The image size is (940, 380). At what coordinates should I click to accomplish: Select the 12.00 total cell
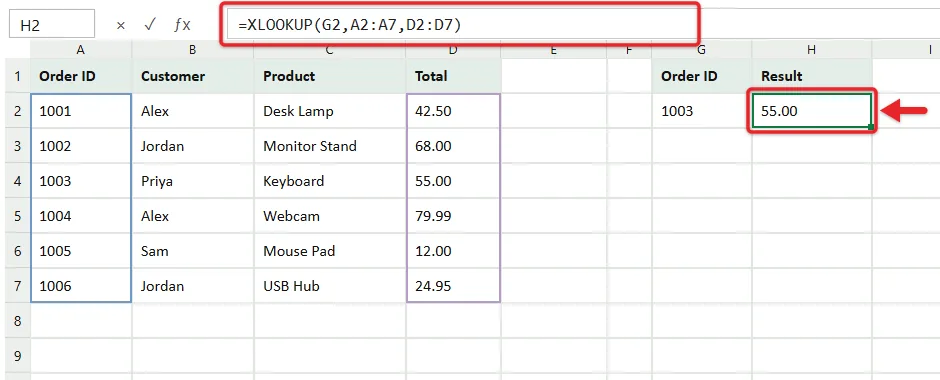453,251
